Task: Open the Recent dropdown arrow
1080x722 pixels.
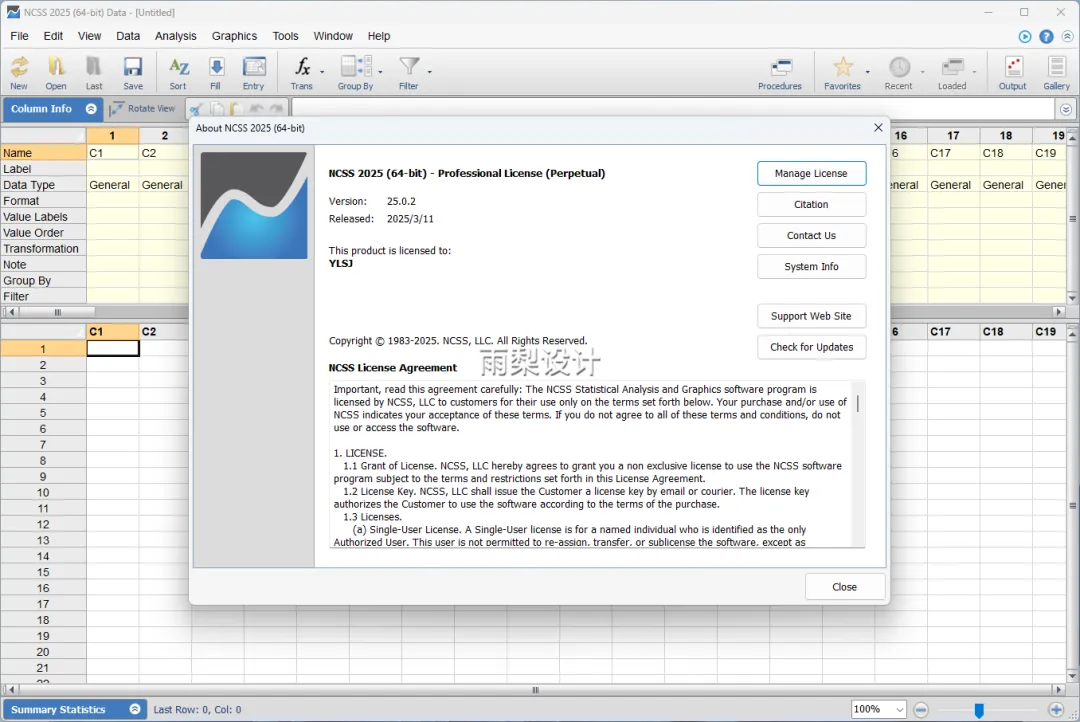Action: coord(922,72)
